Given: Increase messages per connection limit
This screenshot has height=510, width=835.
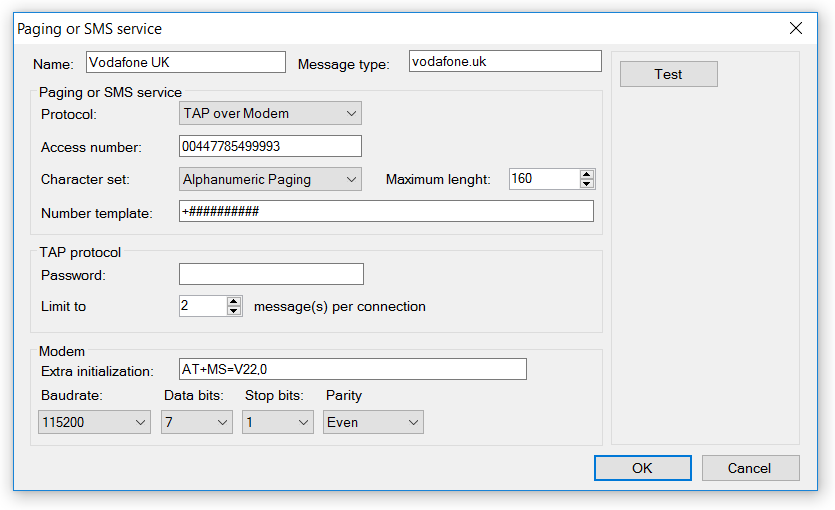Looking at the screenshot, I should tap(234, 301).
